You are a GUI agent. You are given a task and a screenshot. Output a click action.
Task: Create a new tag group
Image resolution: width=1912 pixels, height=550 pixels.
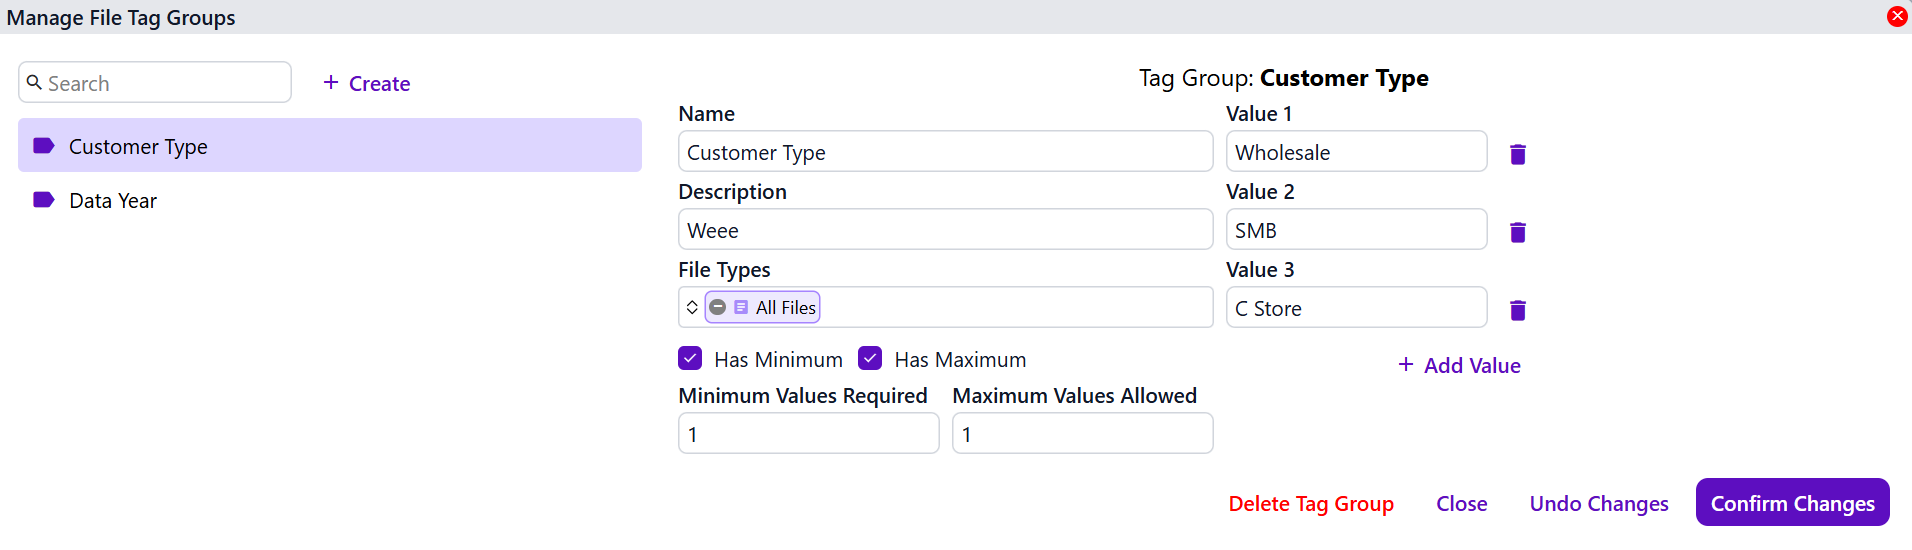point(367,84)
